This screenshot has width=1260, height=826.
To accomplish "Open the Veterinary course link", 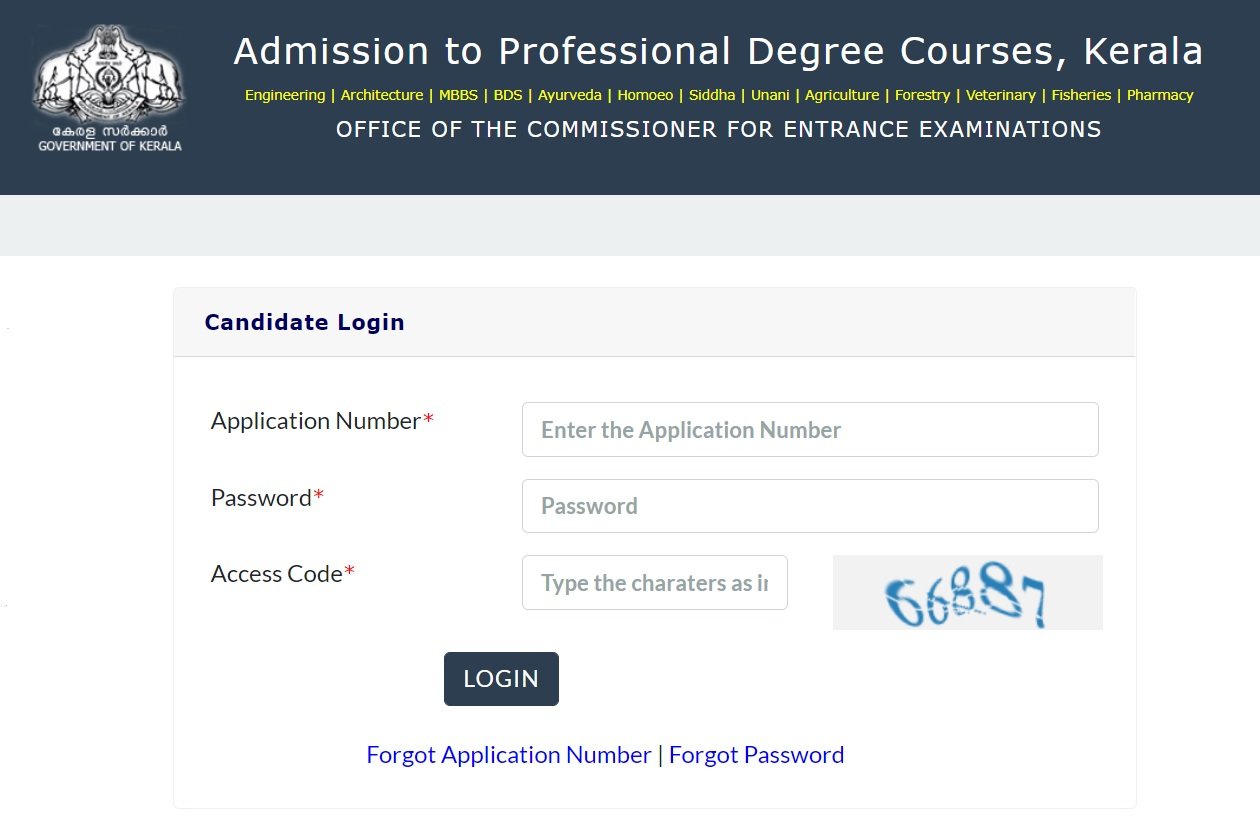I will click(1001, 95).
